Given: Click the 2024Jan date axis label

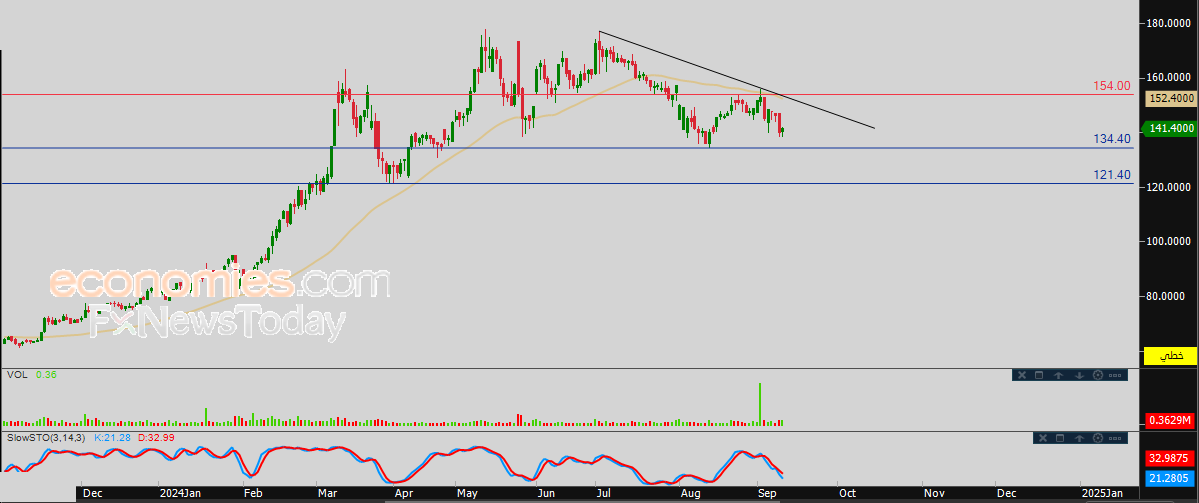Looking at the screenshot, I should tap(181, 494).
